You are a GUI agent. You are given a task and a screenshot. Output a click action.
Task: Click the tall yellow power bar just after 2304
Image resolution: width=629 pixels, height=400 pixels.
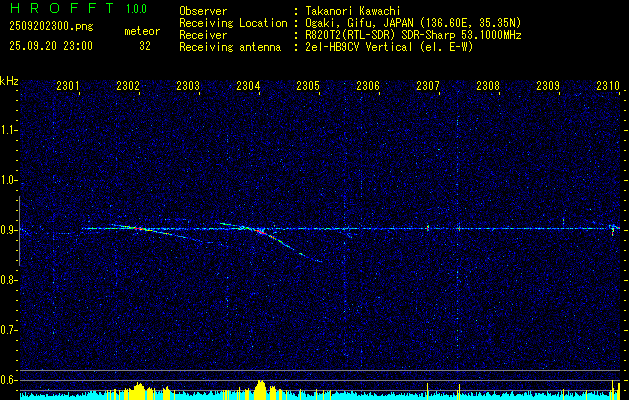tap(261, 389)
